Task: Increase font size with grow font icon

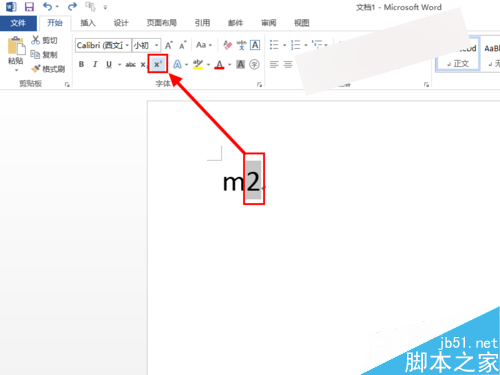Action: (x=169, y=45)
